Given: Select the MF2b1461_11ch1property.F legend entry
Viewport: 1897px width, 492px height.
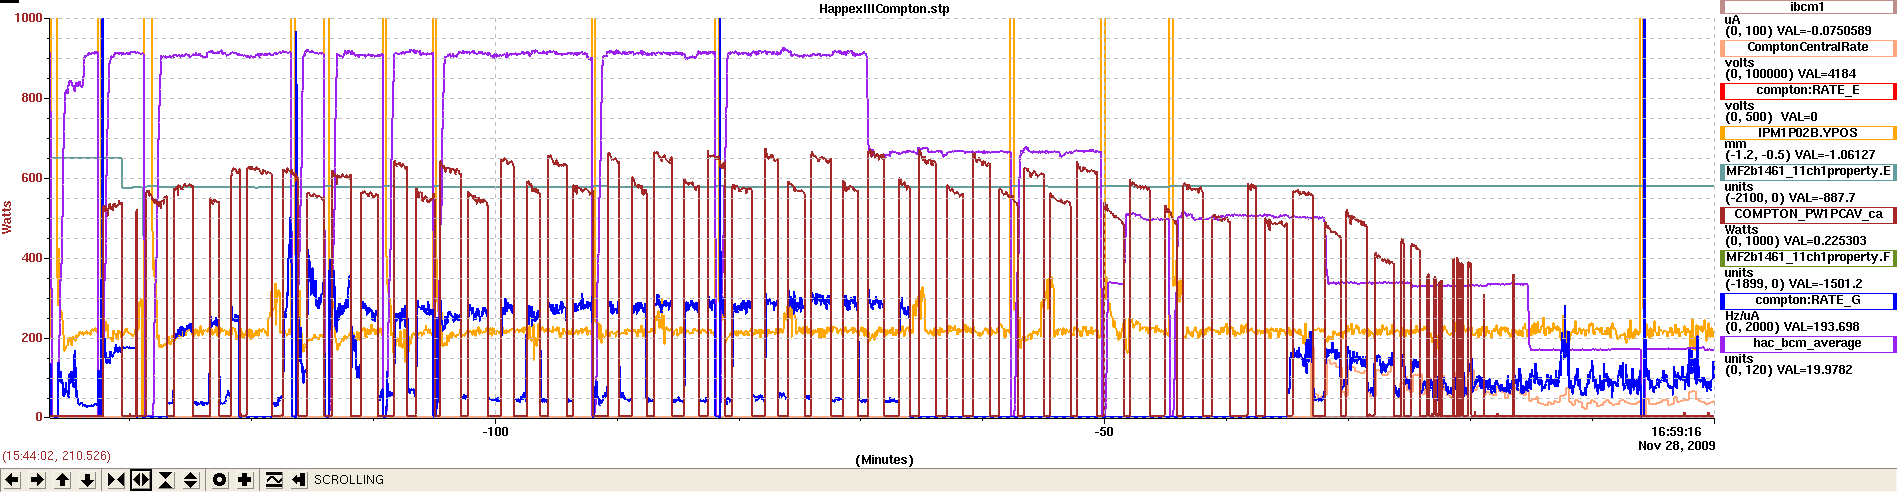Looking at the screenshot, I should coord(1807,257).
